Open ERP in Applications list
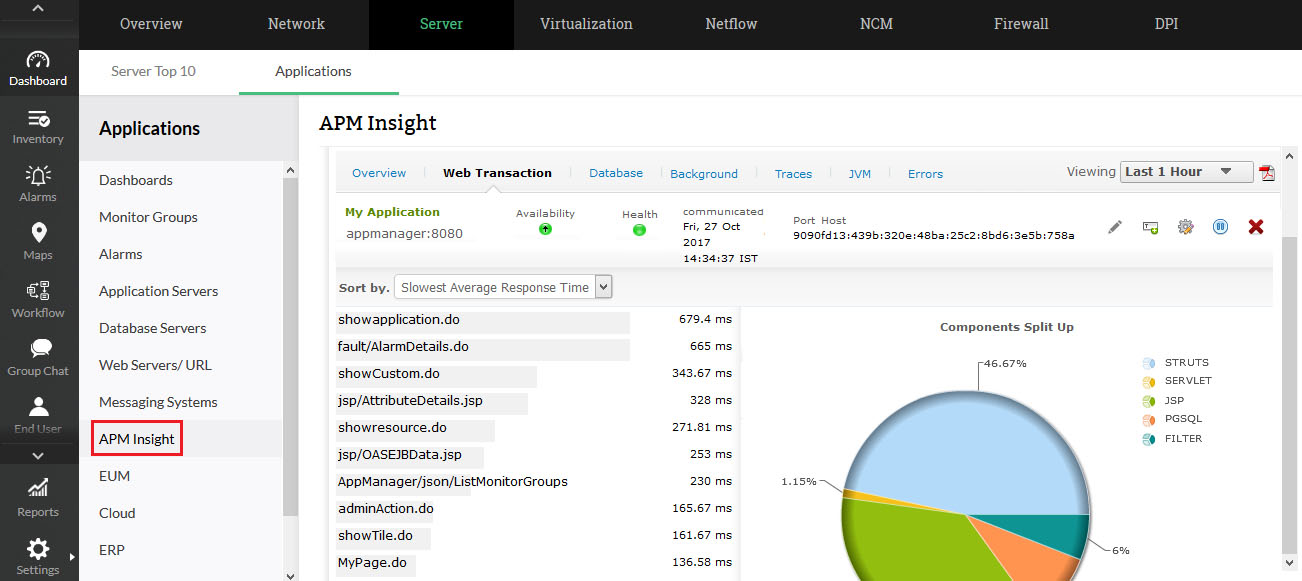This screenshot has width=1302, height=581. pos(112,550)
